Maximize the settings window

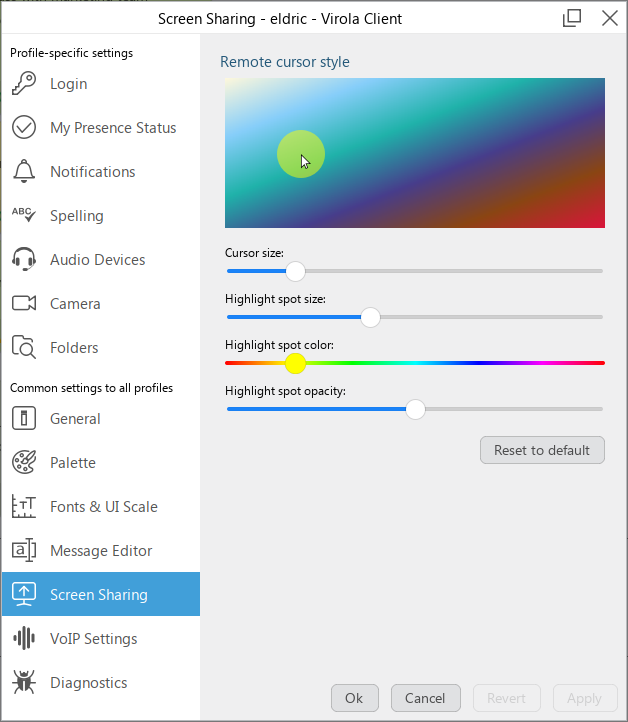tap(572, 18)
